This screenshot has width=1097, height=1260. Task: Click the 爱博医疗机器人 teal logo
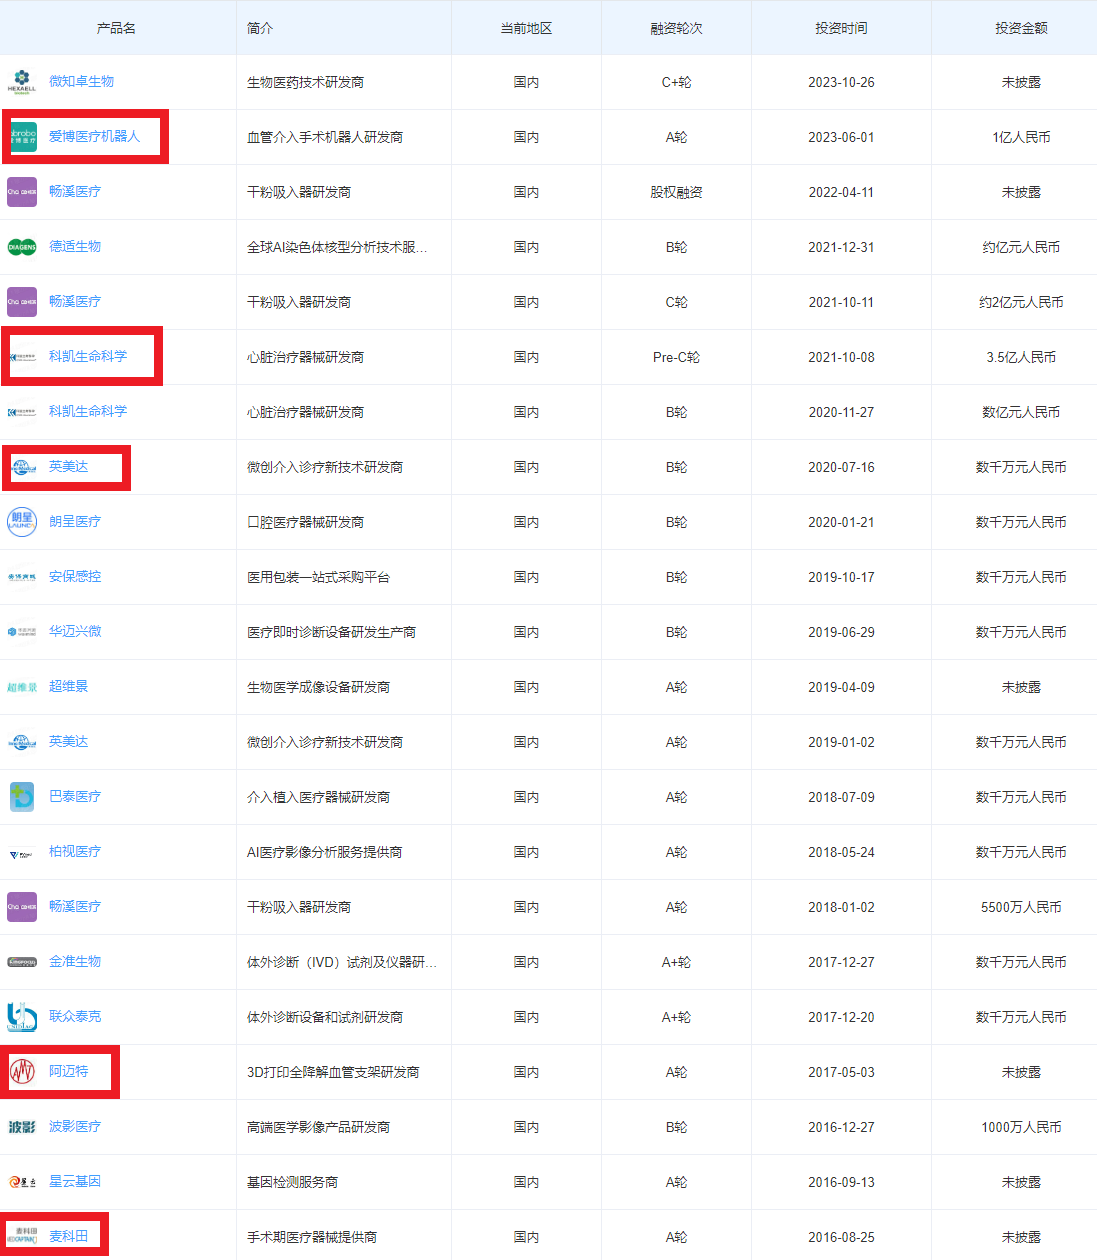coord(22,137)
